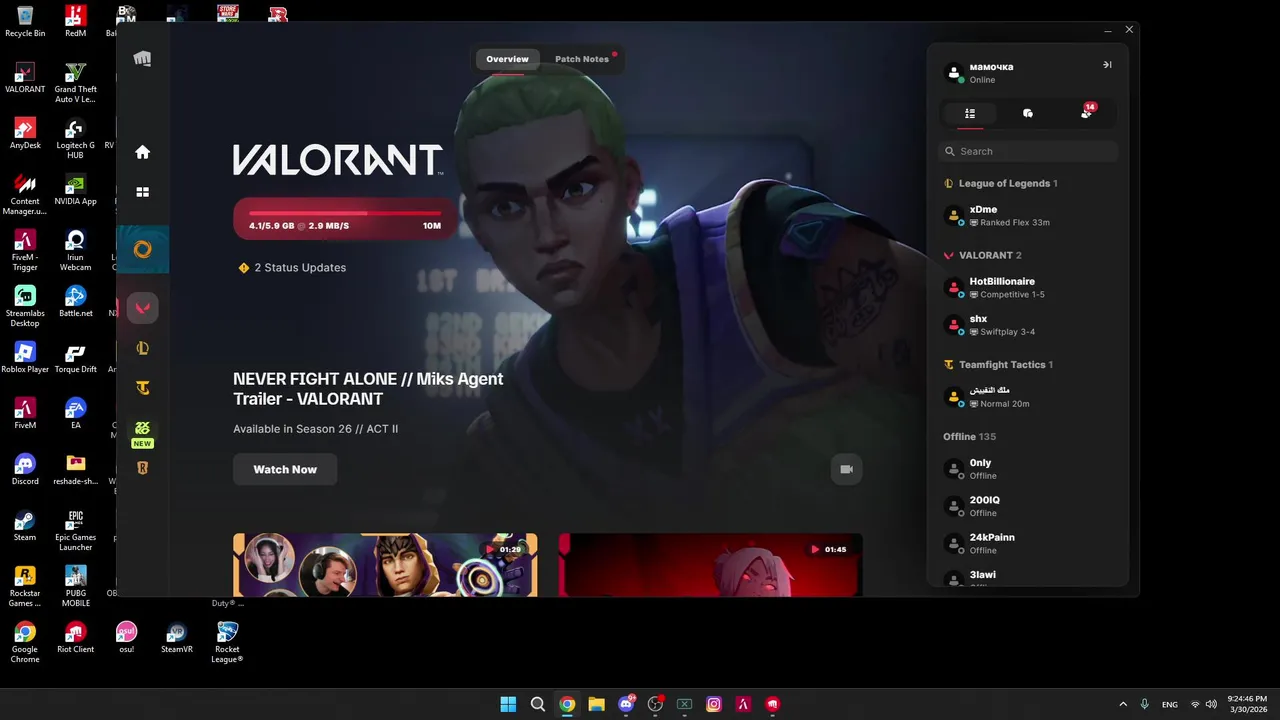Open the osu! desktop shortcut
Image resolution: width=1280 pixels, height=720 pixels.
(126, 638)
